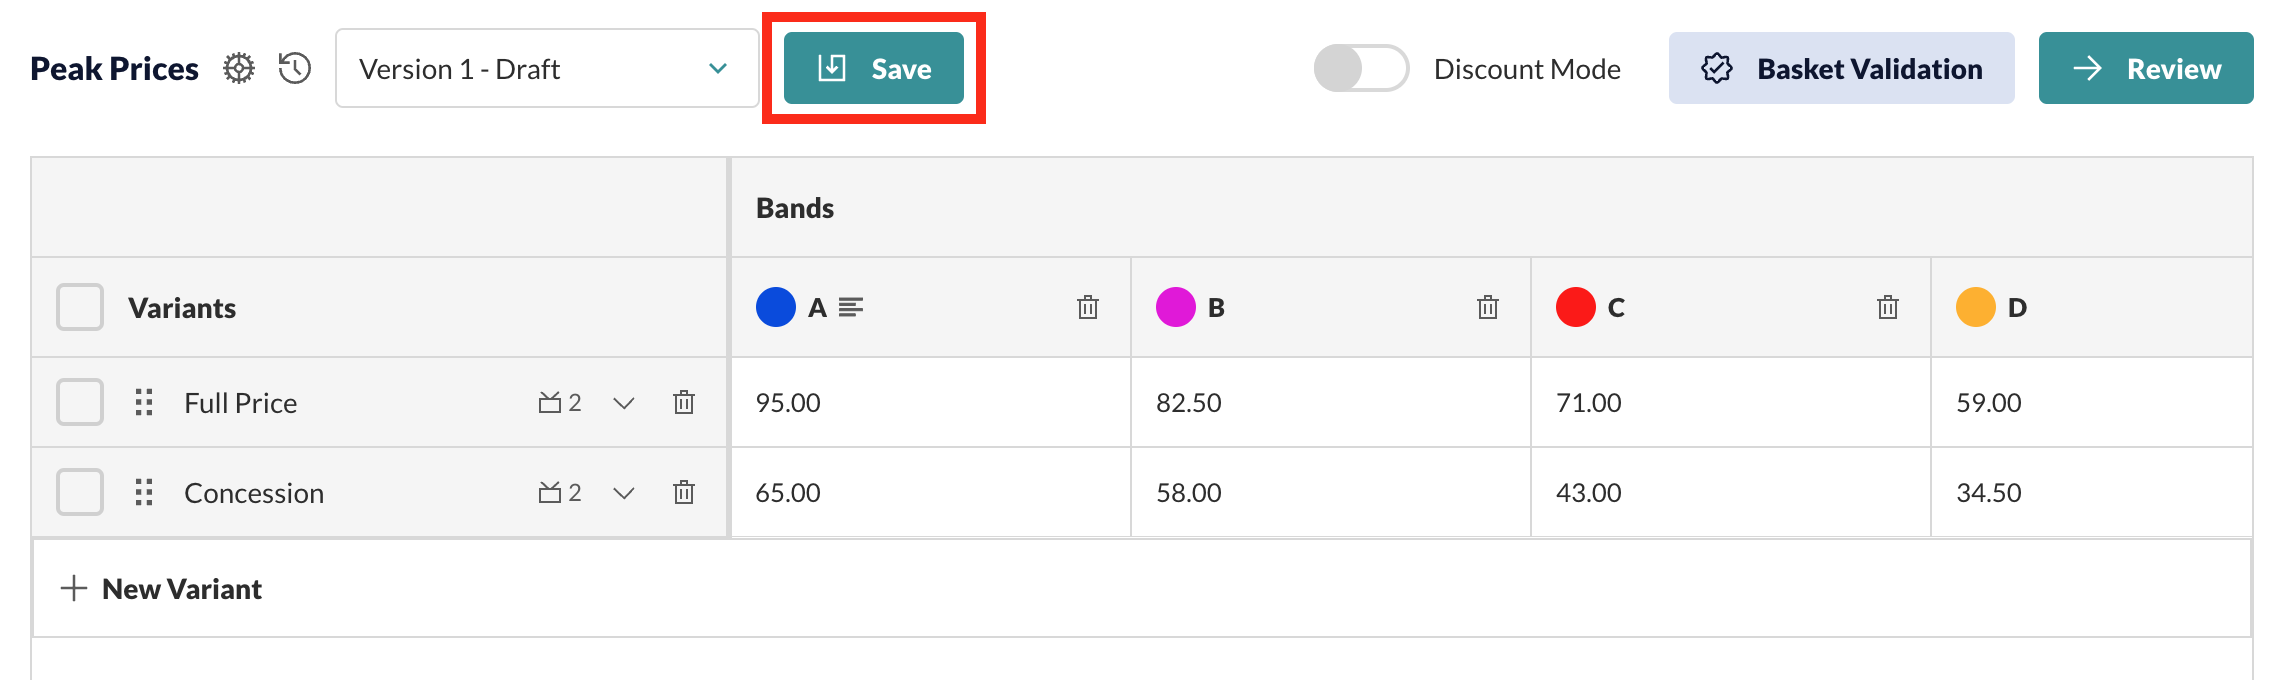Delete band B
The height and width of the screenshot is (680, 2286).
click(1488, 307)
